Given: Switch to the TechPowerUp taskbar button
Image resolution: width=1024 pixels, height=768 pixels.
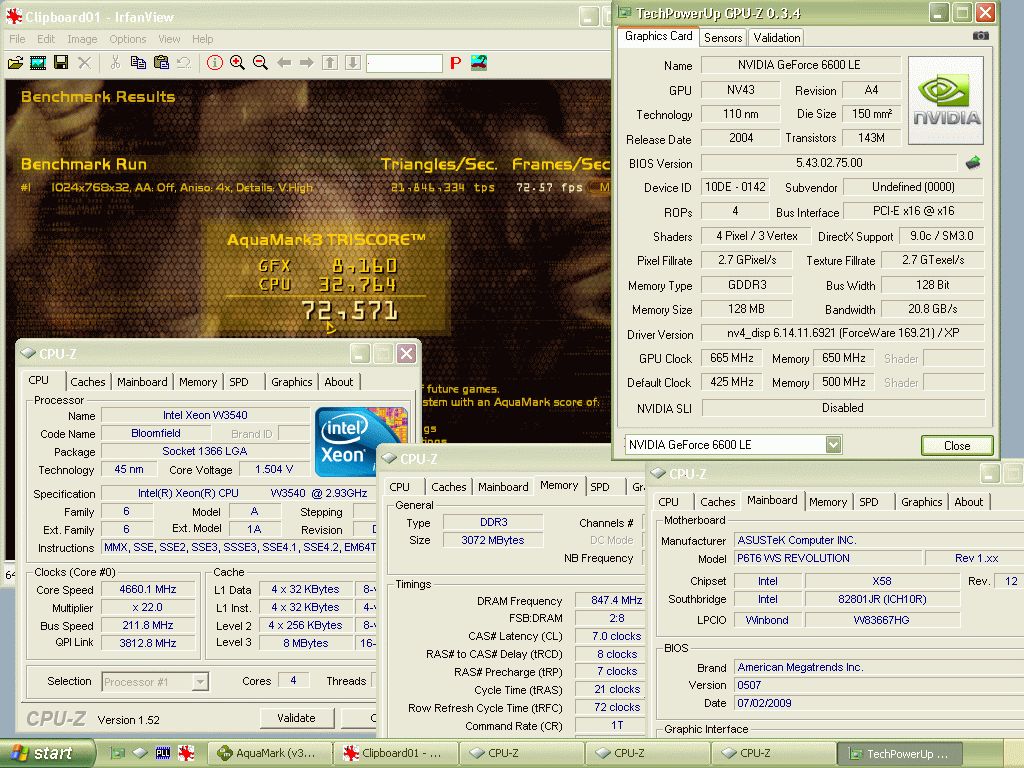Looking at the screenshot, I should [x=901, y=753].
